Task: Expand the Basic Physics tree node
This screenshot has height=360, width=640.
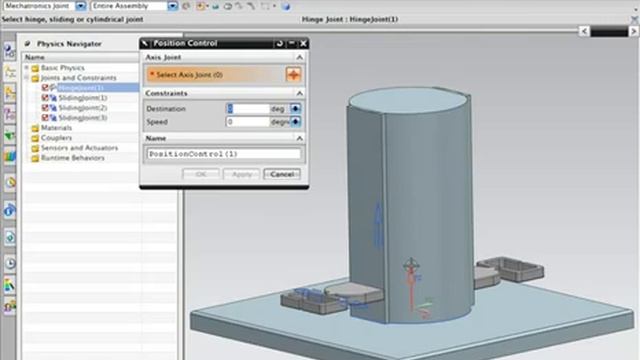Action: (x=27, y=67)
